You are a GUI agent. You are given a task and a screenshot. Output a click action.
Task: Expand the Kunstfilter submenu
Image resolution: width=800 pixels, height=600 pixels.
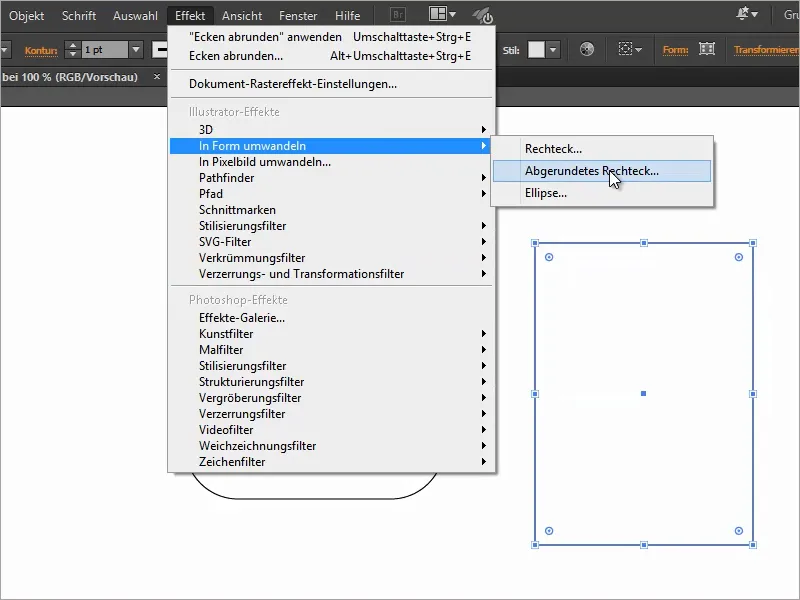click(331, 334)
